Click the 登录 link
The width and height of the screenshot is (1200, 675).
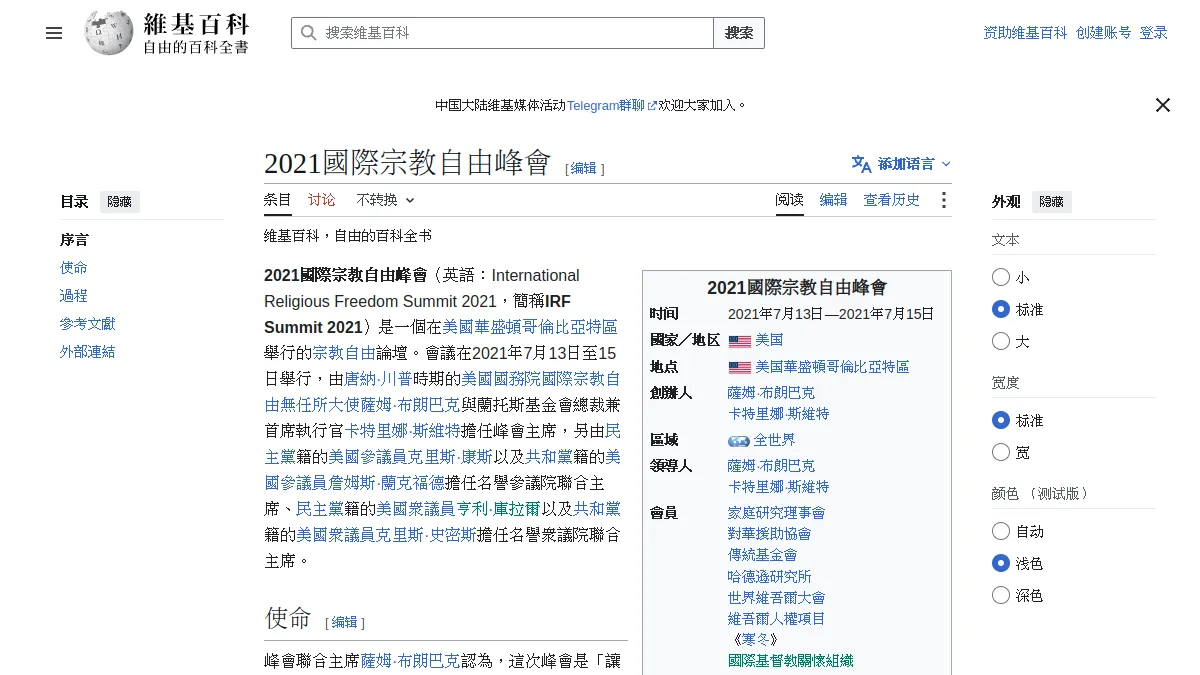[1154, 33]
